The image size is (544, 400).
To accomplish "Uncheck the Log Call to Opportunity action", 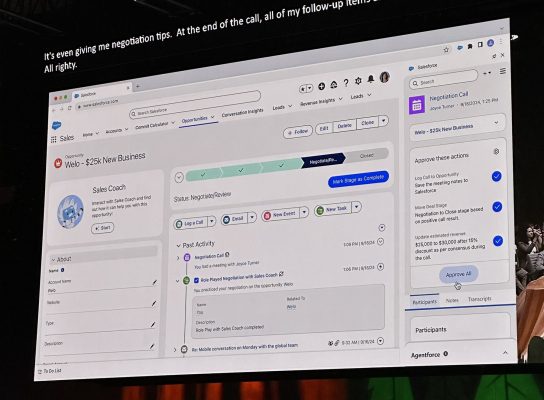I will click(496, 176).
